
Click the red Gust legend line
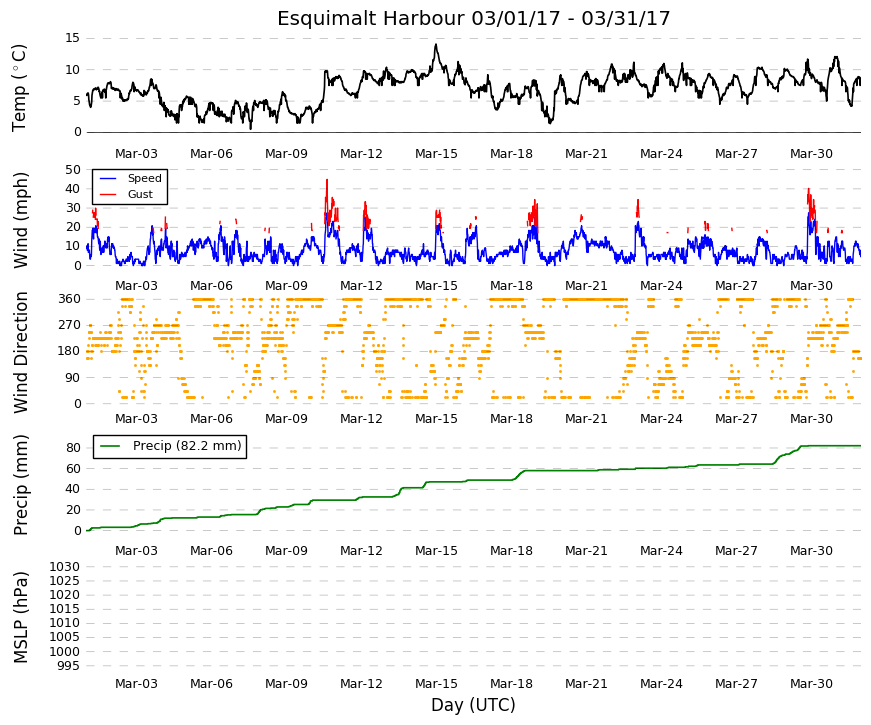[x=107, y=194]
